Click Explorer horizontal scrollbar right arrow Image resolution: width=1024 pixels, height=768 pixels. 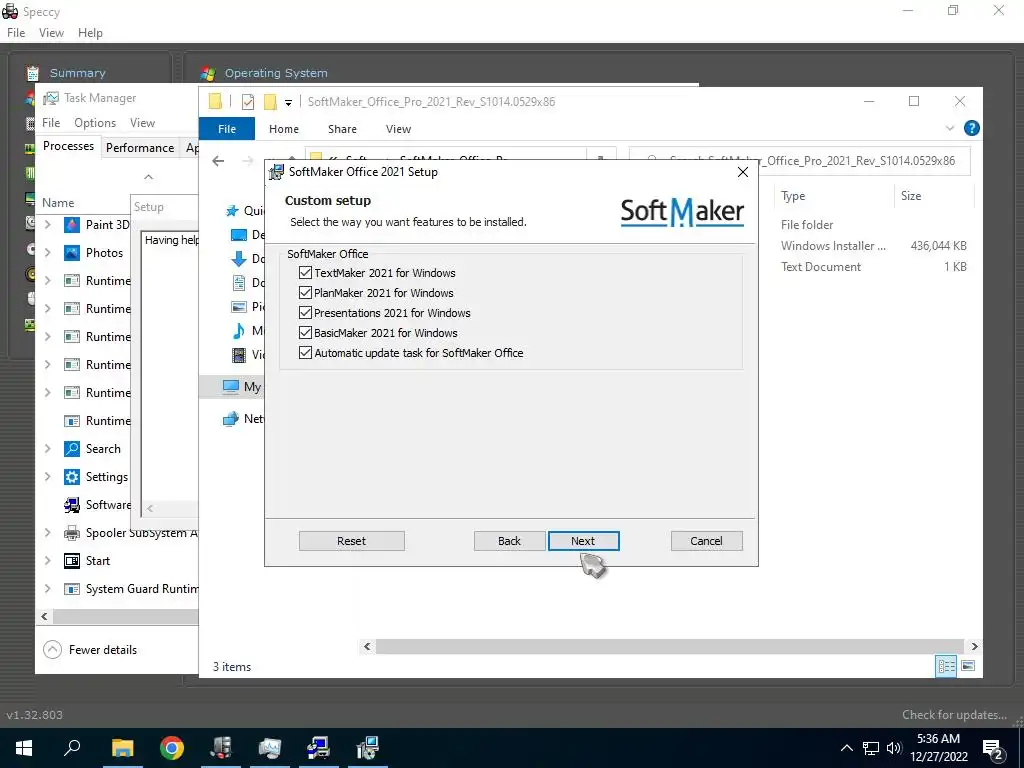click(x=974, y=646)
